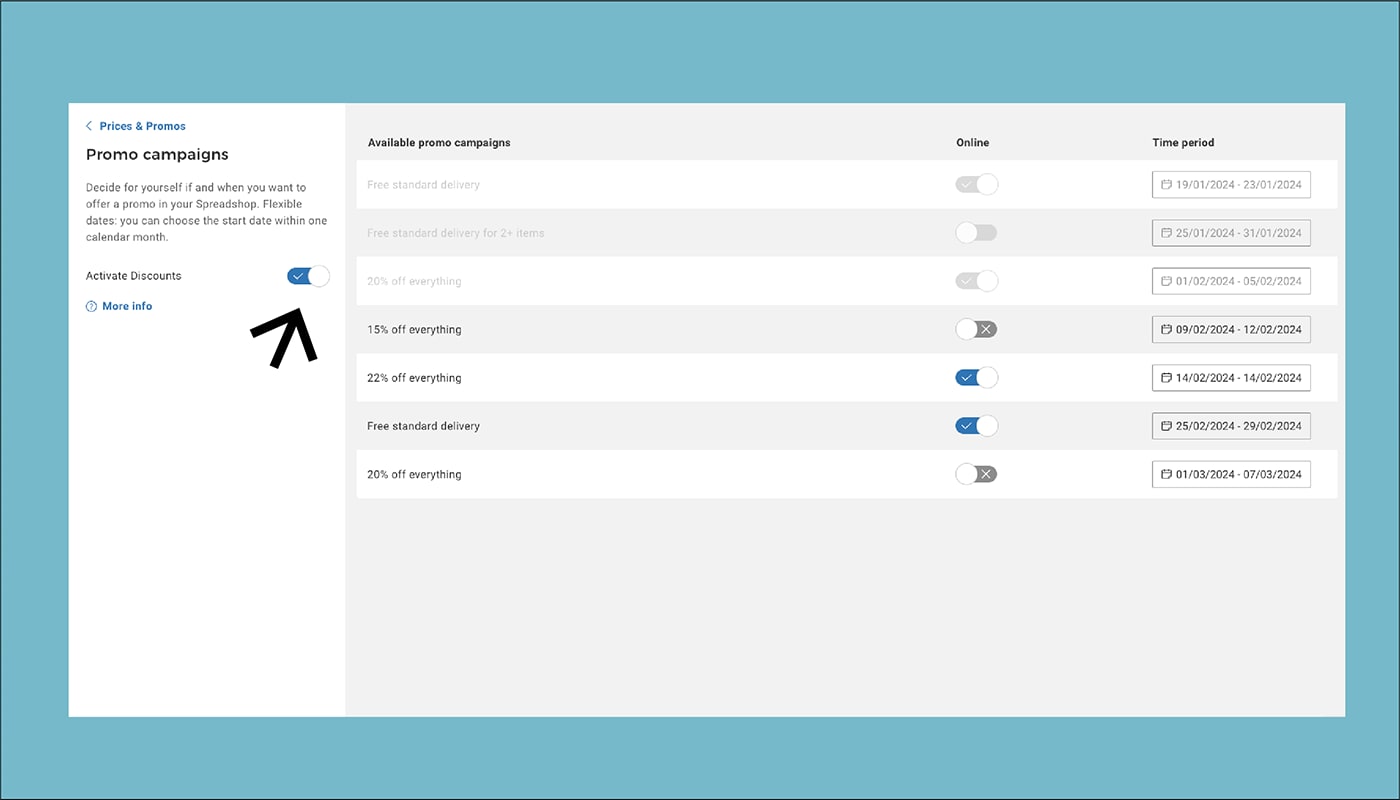Open the More info link
Viewport: 1400px width, 800px height.
point(127,306)
